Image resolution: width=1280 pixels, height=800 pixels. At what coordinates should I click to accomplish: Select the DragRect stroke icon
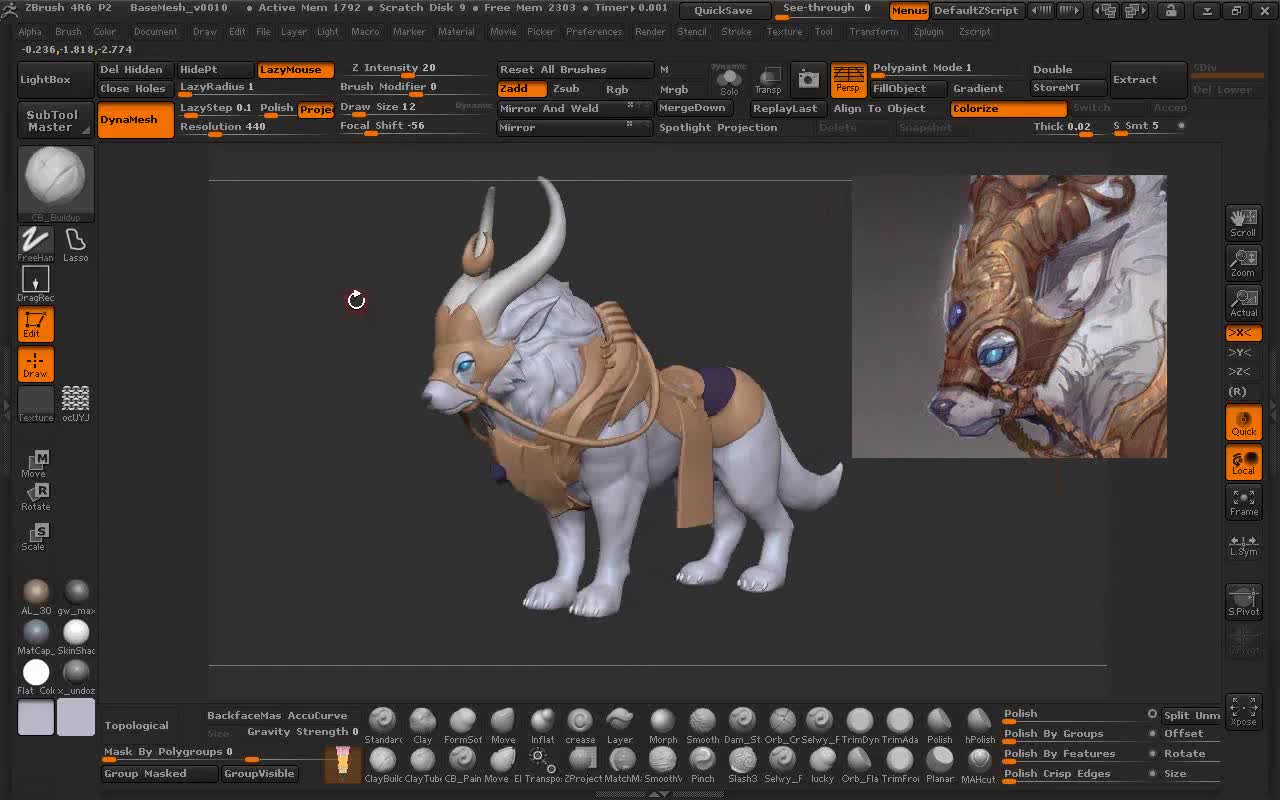pyautogui.click(x=35, y=284)
